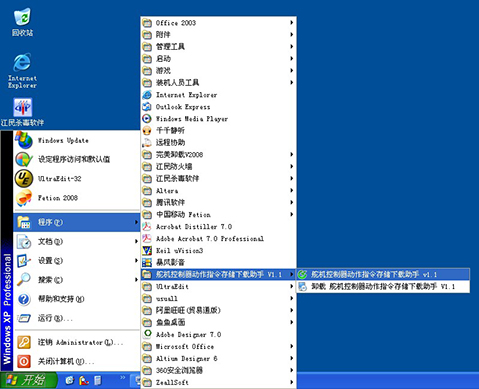Click the quick launch chevron on taskbar
This screenshot has width=479, height=389.
click(123, 377)
